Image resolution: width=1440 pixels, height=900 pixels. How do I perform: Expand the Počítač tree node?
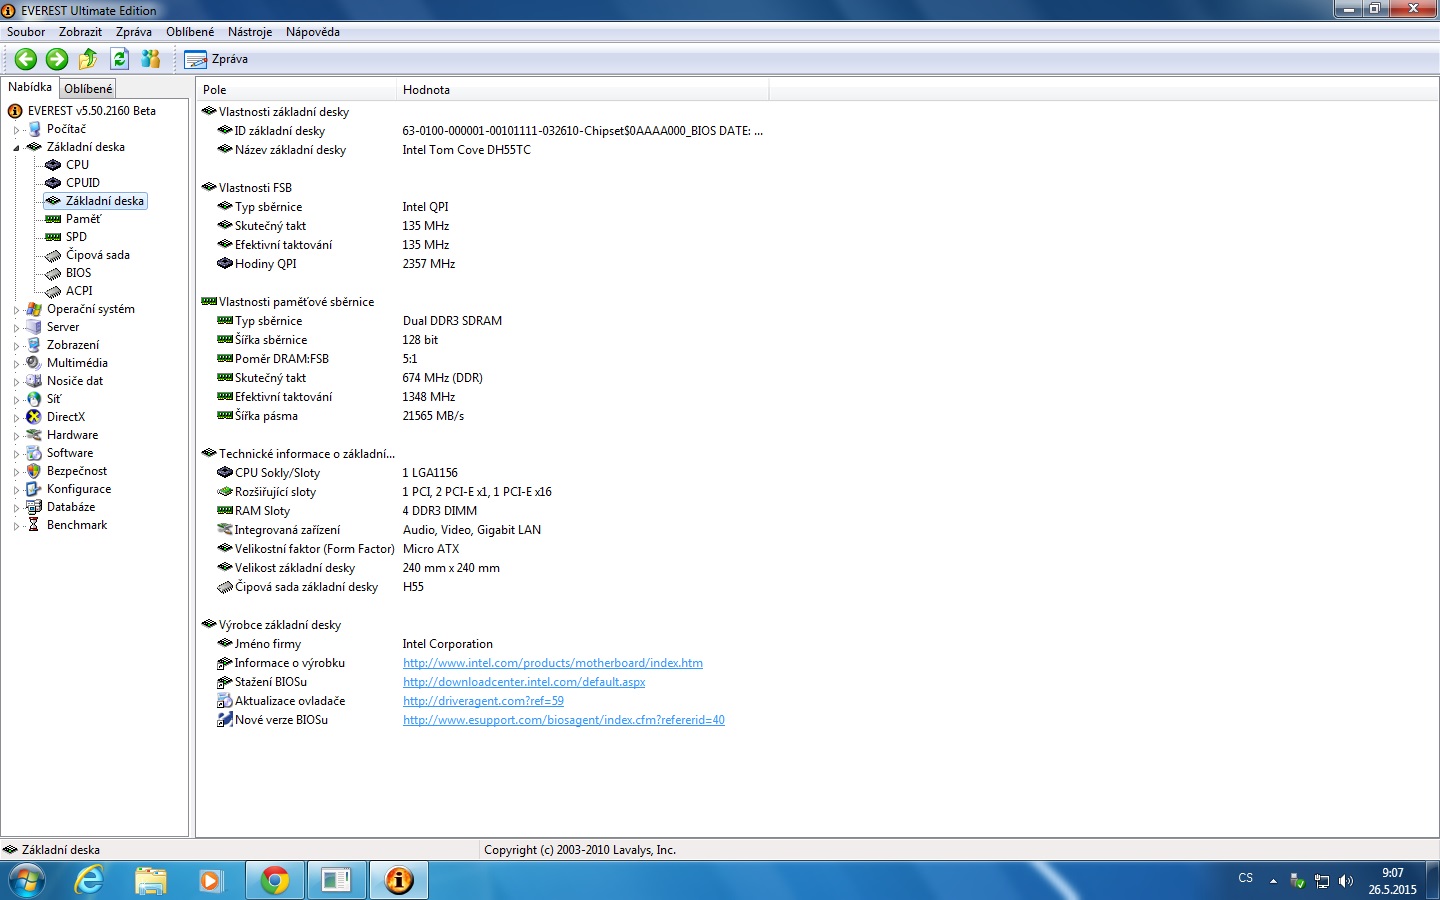(x=16, y=130)
